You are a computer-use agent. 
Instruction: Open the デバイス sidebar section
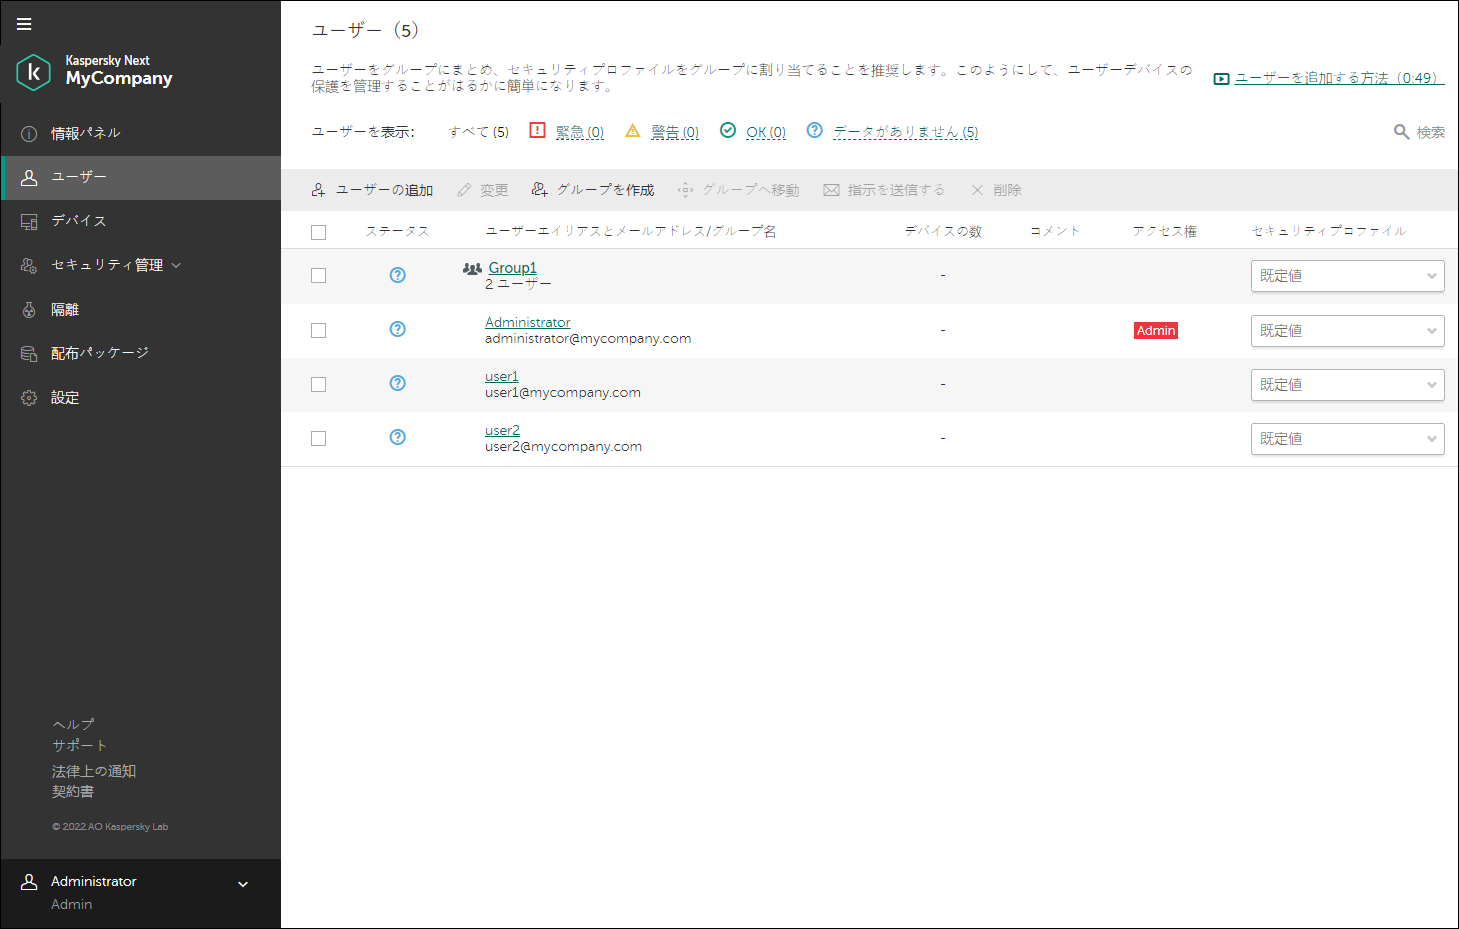[x=78, y=221]
